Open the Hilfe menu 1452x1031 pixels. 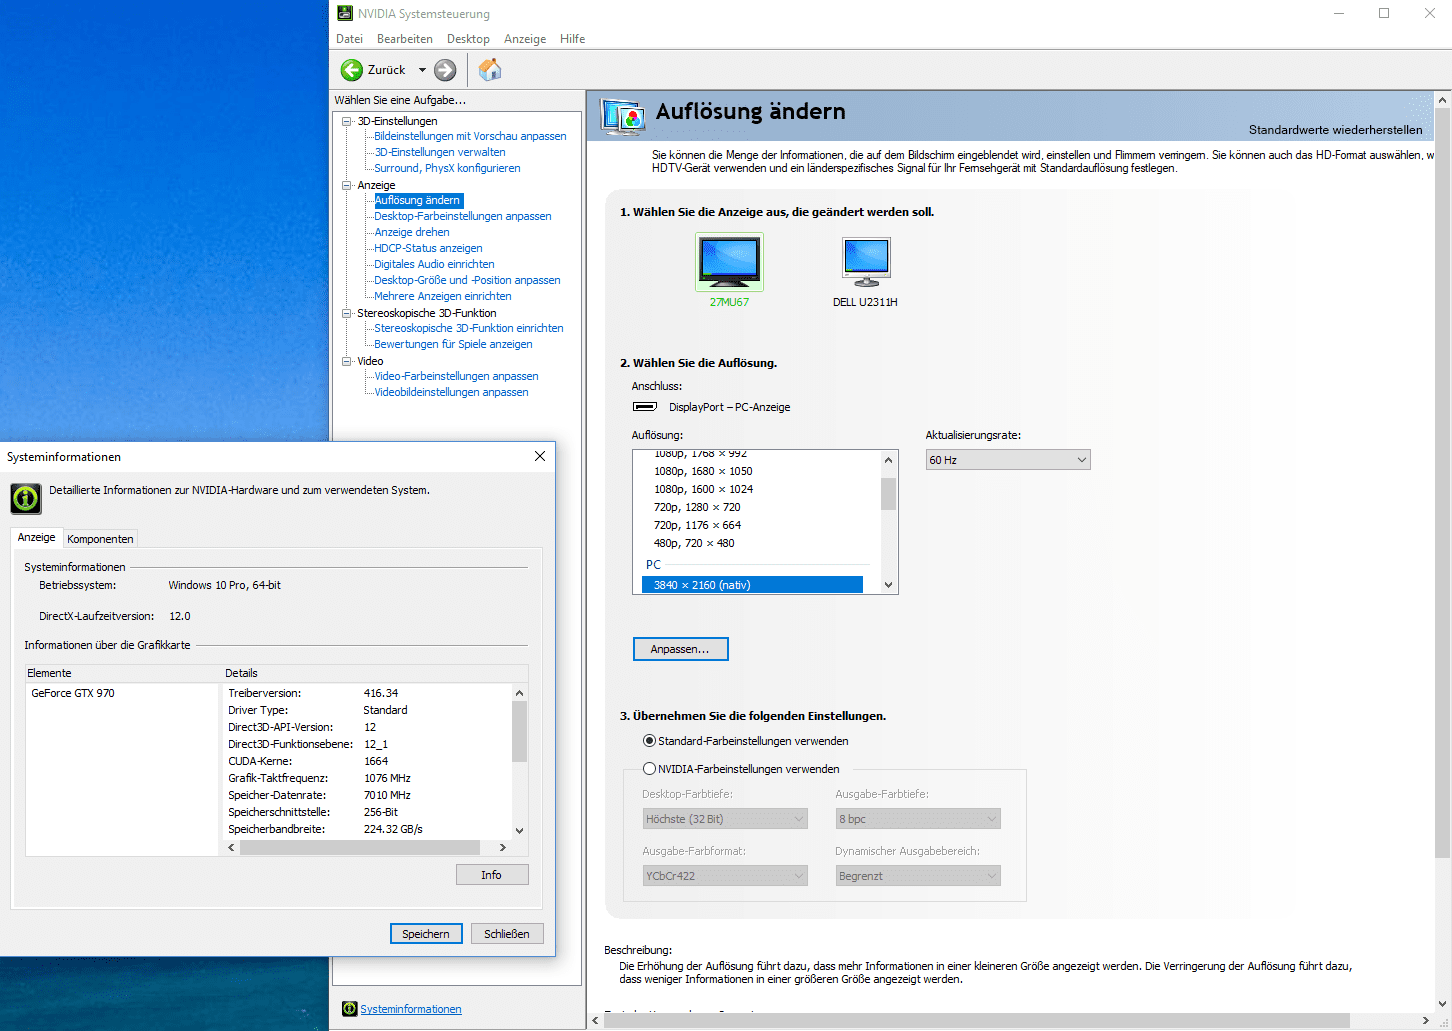pos(573,39)
